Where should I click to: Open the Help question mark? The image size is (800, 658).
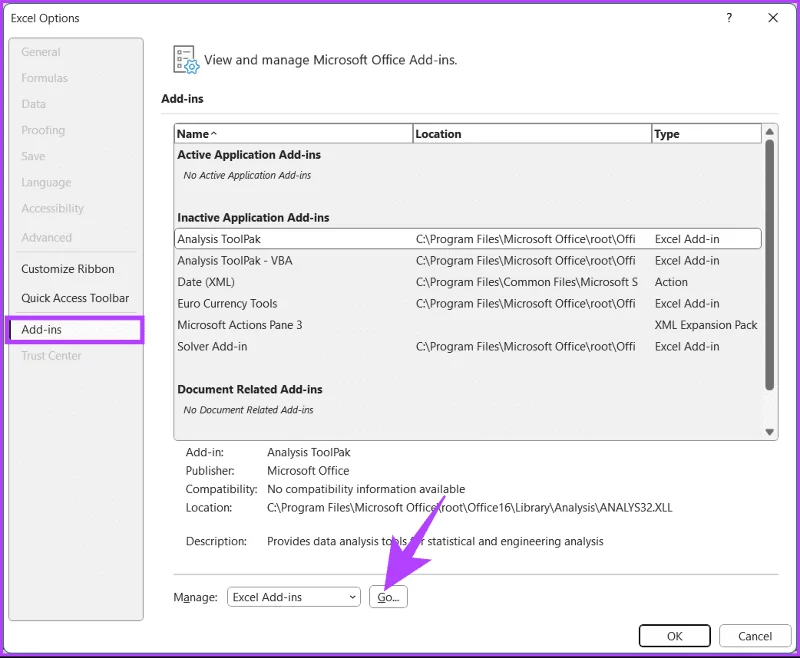[729, 18]
